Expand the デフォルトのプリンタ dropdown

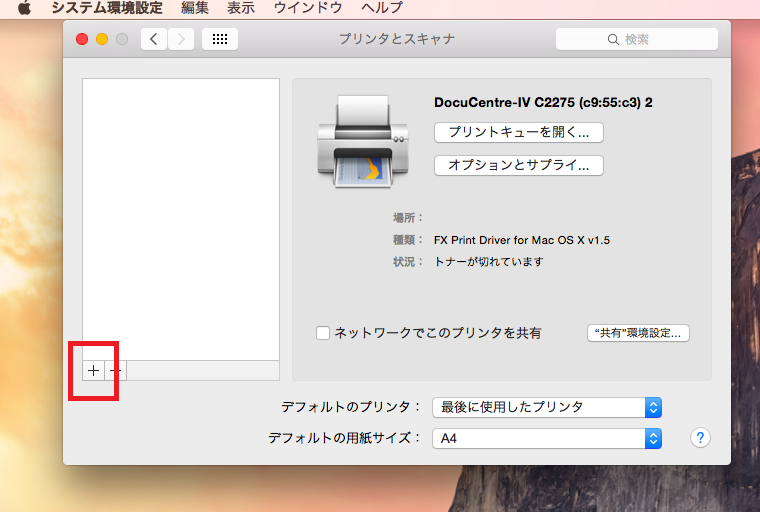[547, 407]
